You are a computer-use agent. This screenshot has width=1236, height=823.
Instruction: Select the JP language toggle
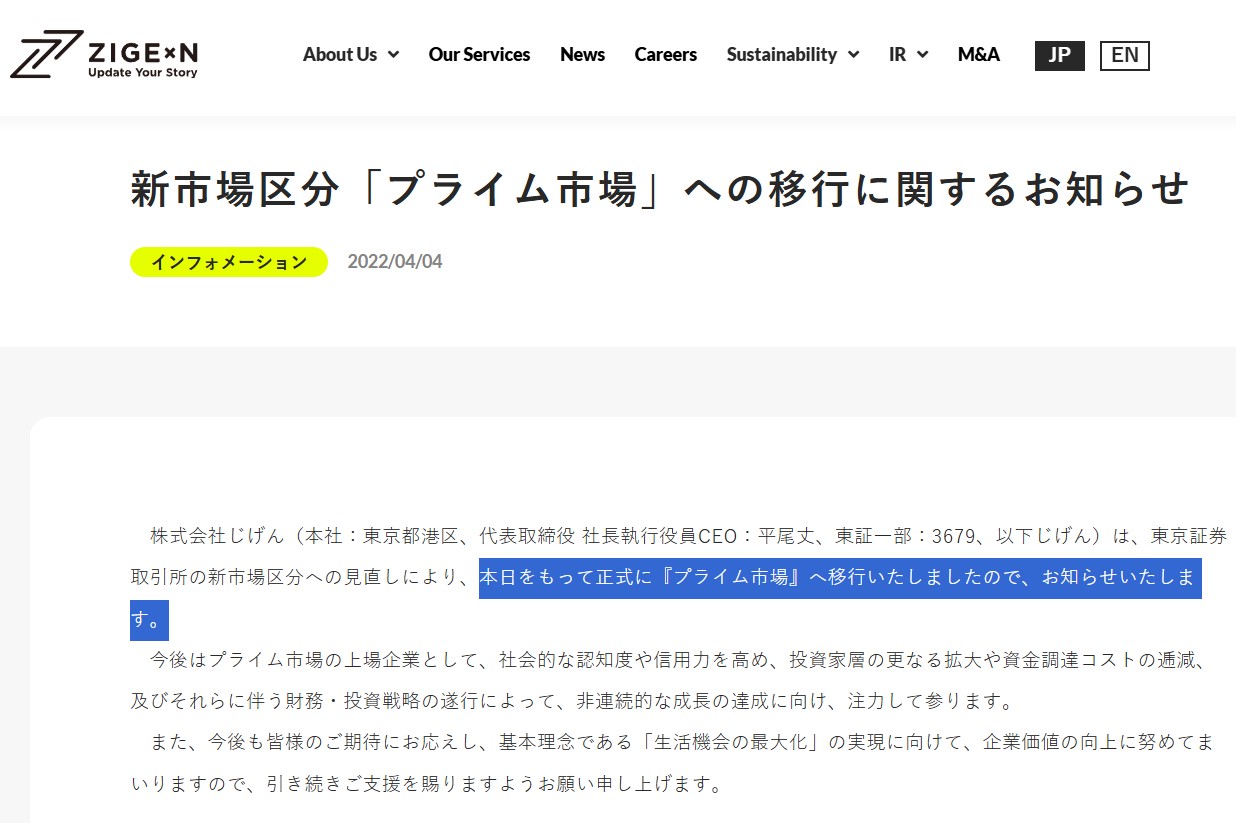click(1059, 55)
